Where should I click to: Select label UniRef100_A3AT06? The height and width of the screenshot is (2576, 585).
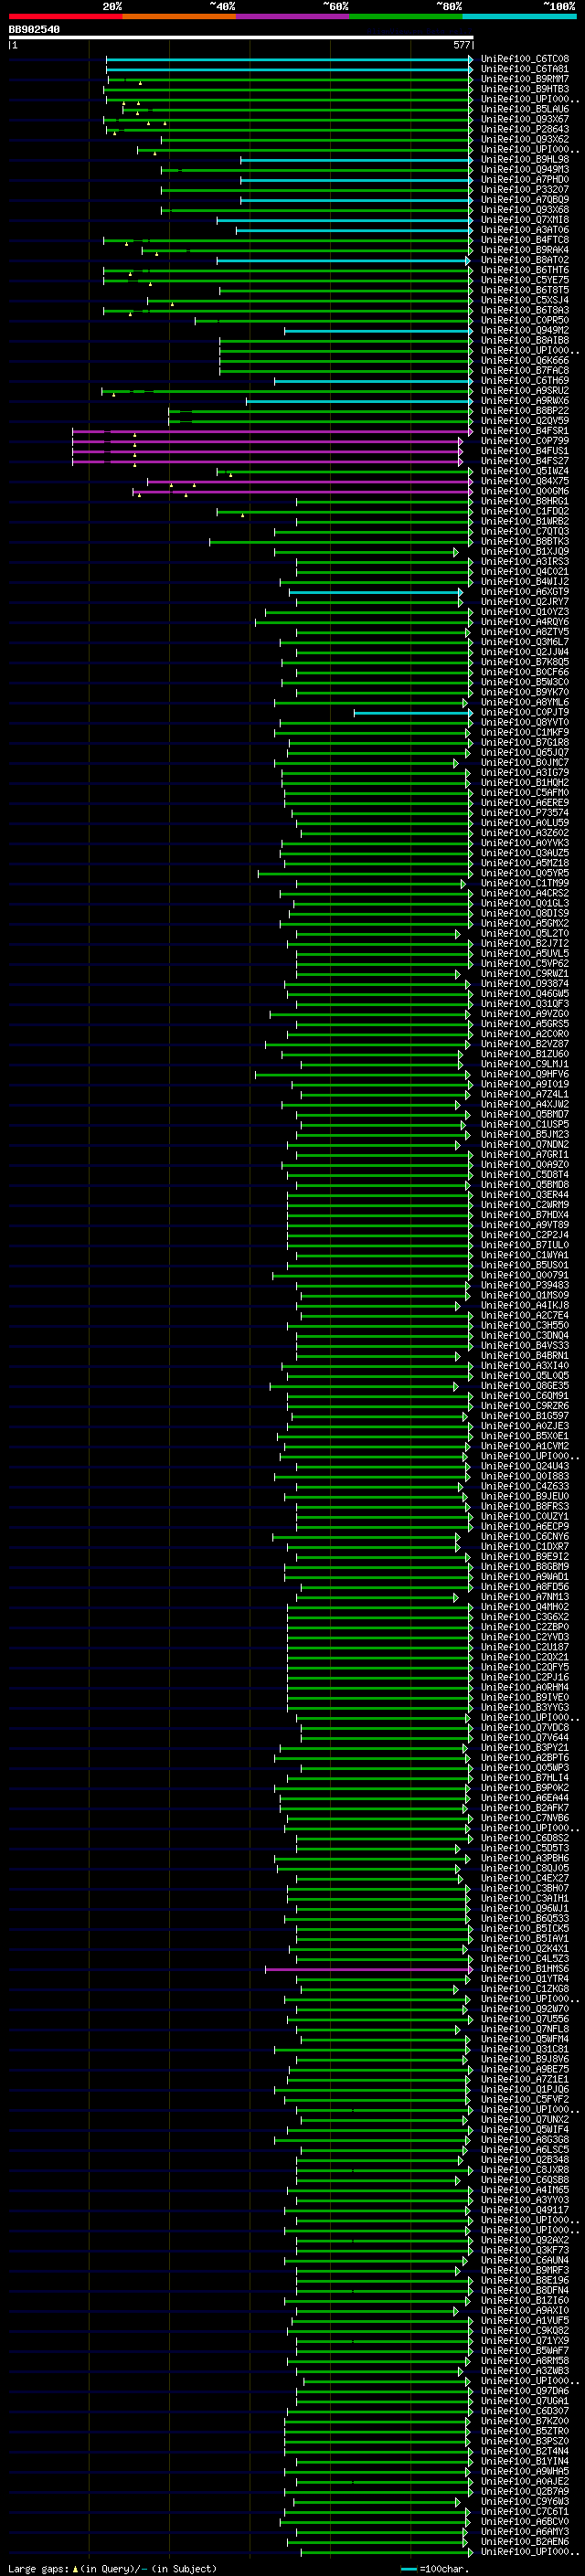click(x=525, y=230)
